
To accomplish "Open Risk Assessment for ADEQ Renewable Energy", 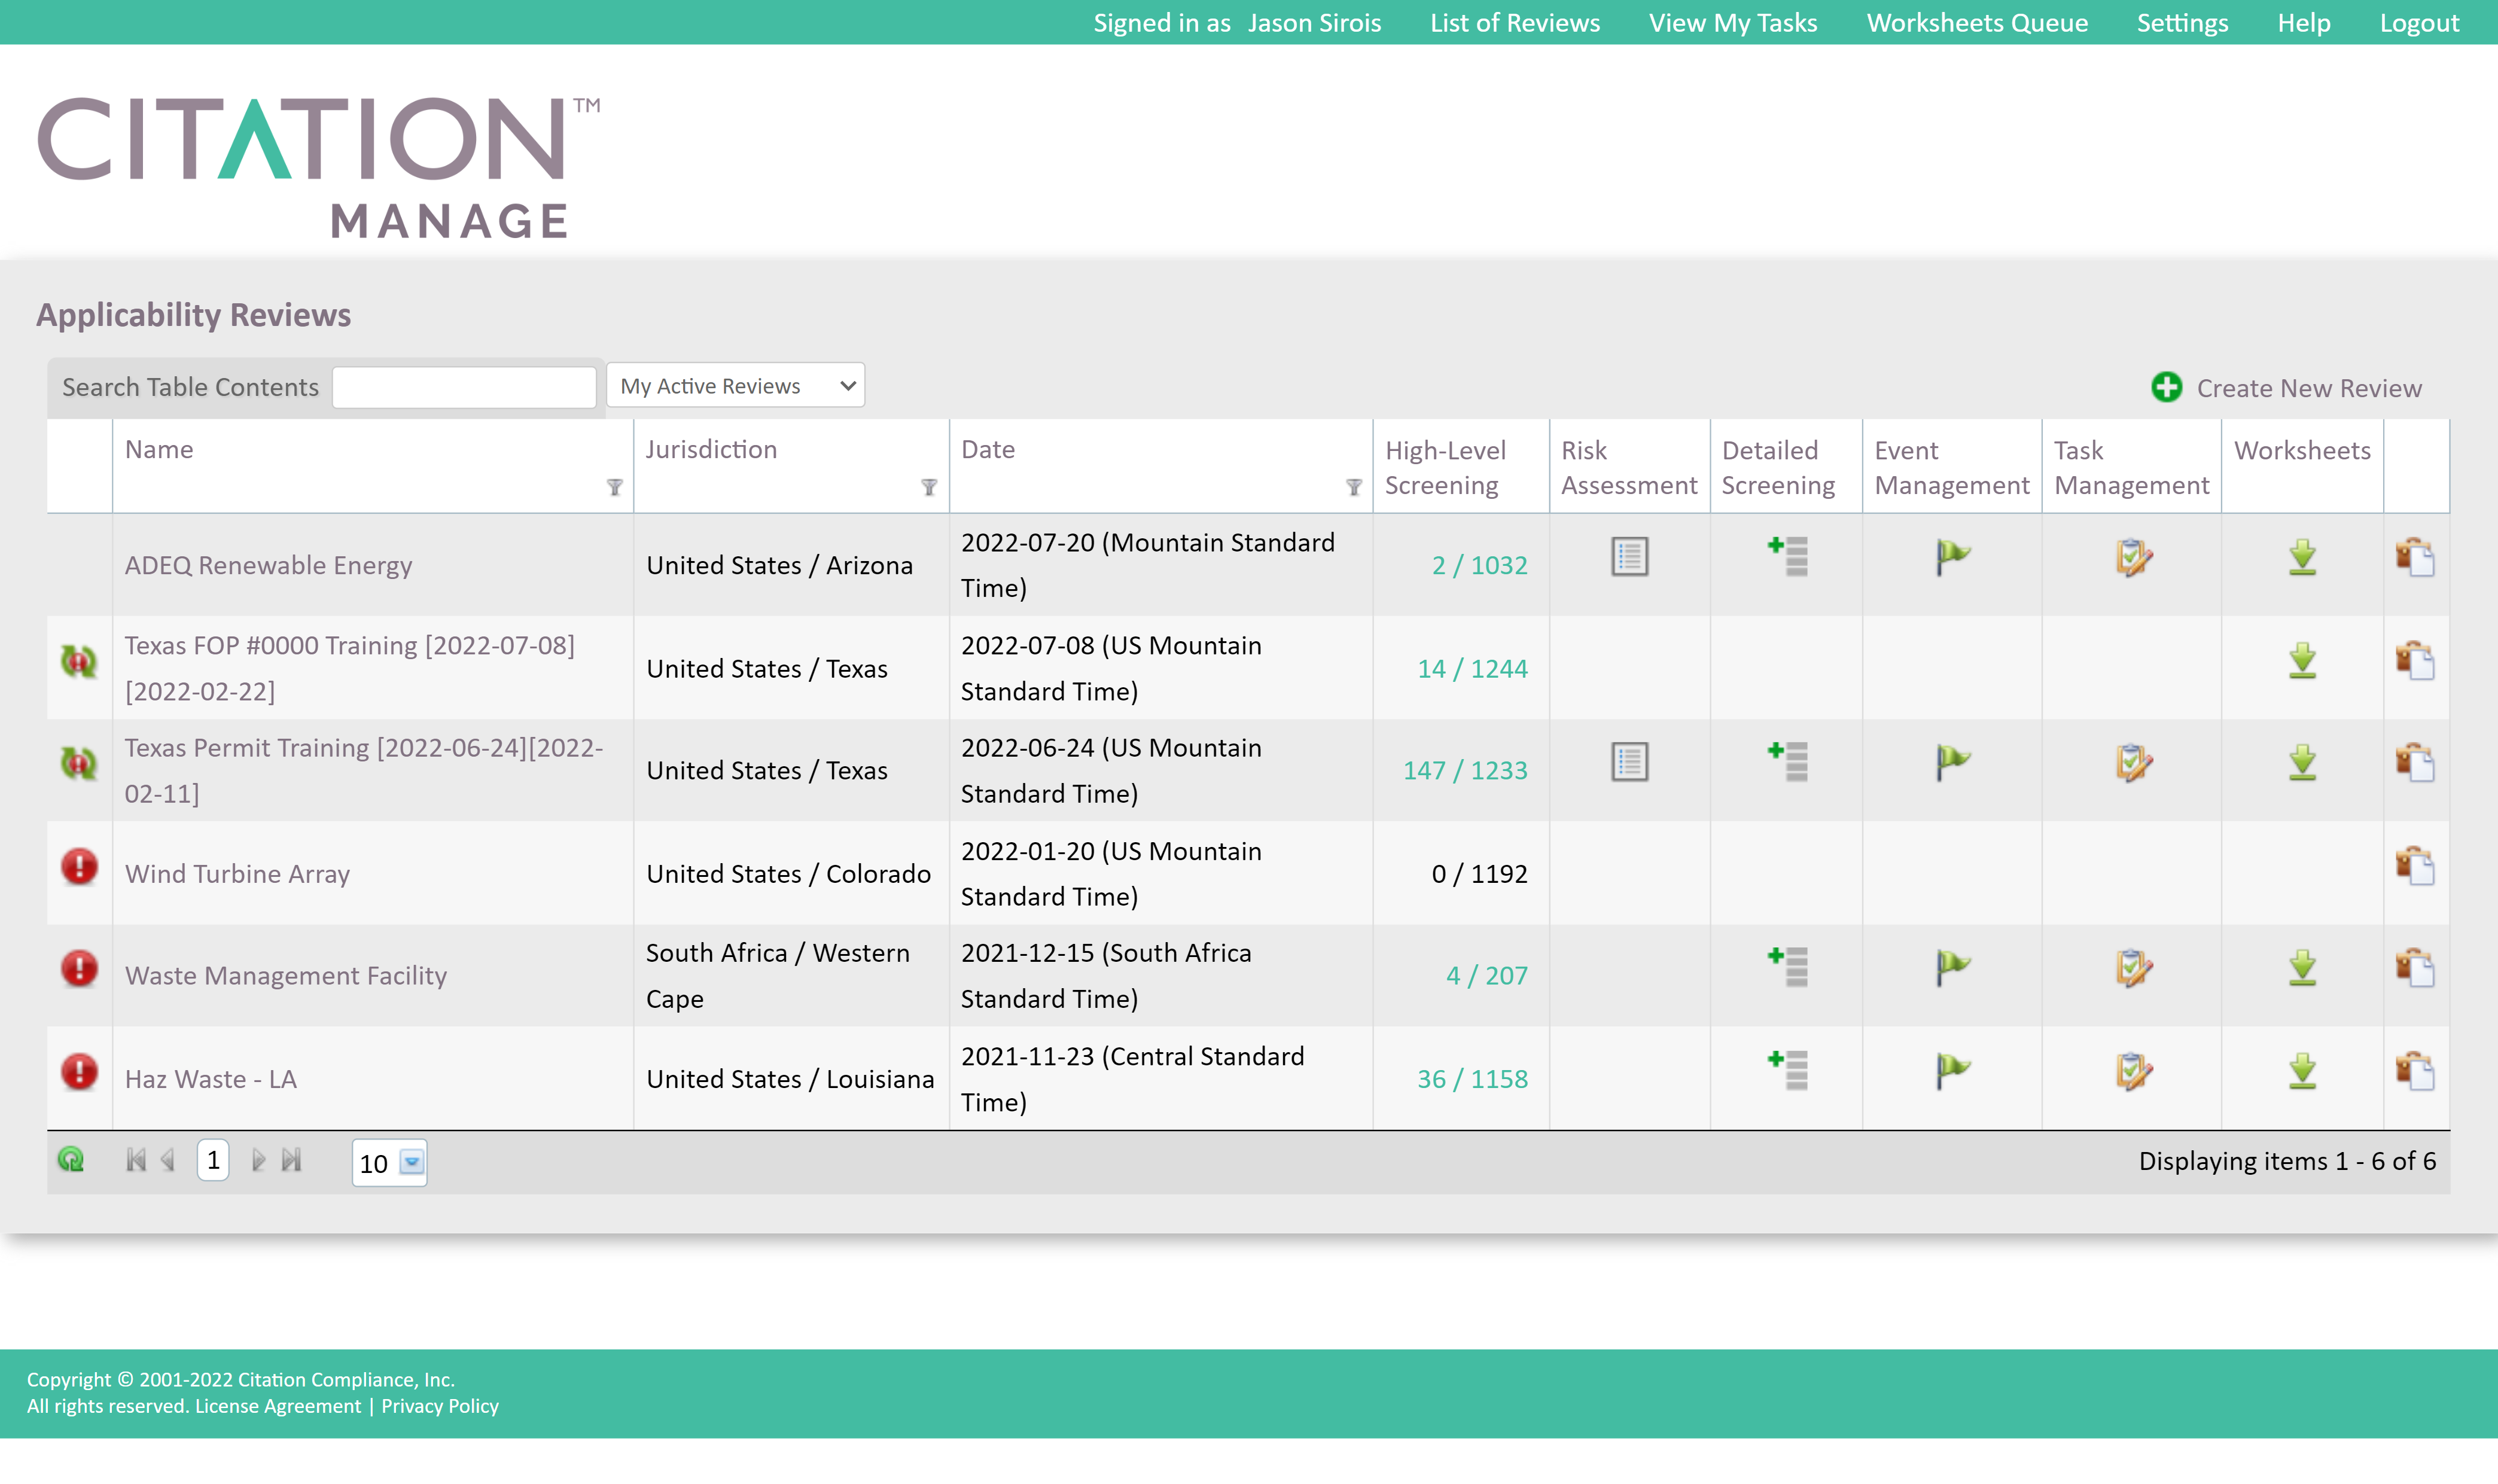I will point(1629,557).
